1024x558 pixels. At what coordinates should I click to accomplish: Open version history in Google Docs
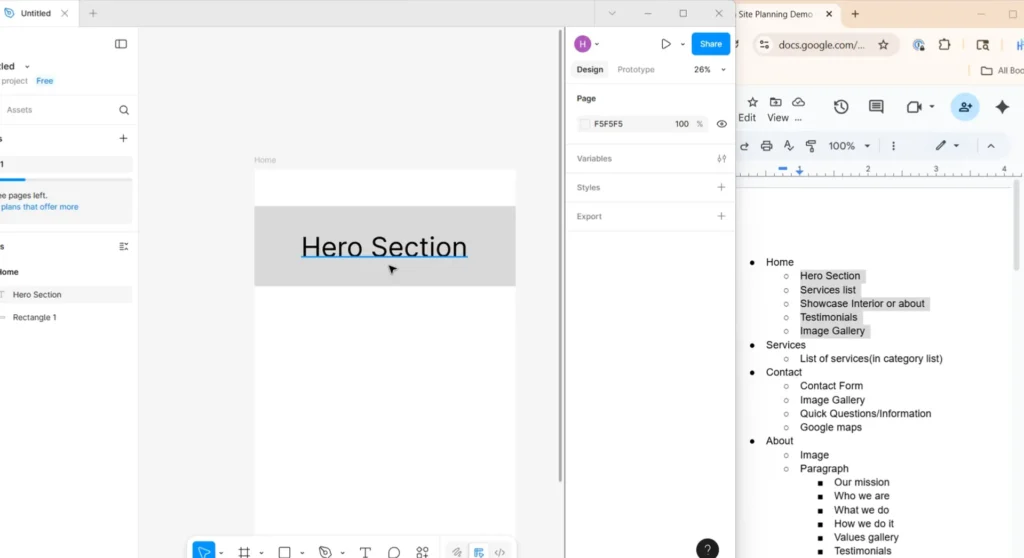[x=841, y=107]
